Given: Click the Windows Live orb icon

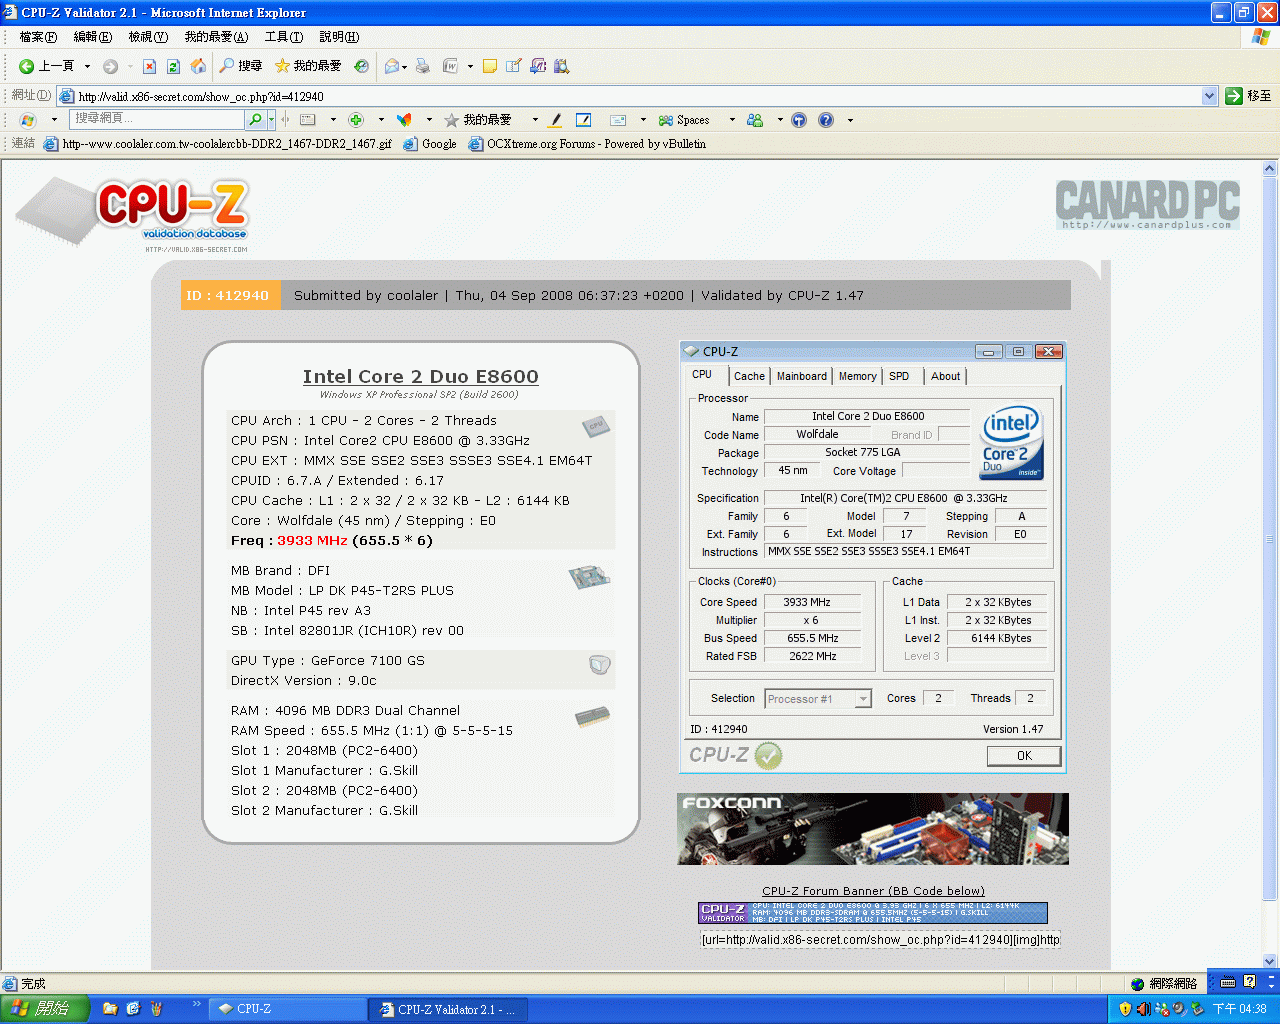Looking at the screenshot, I should click(x=28, y=120).
